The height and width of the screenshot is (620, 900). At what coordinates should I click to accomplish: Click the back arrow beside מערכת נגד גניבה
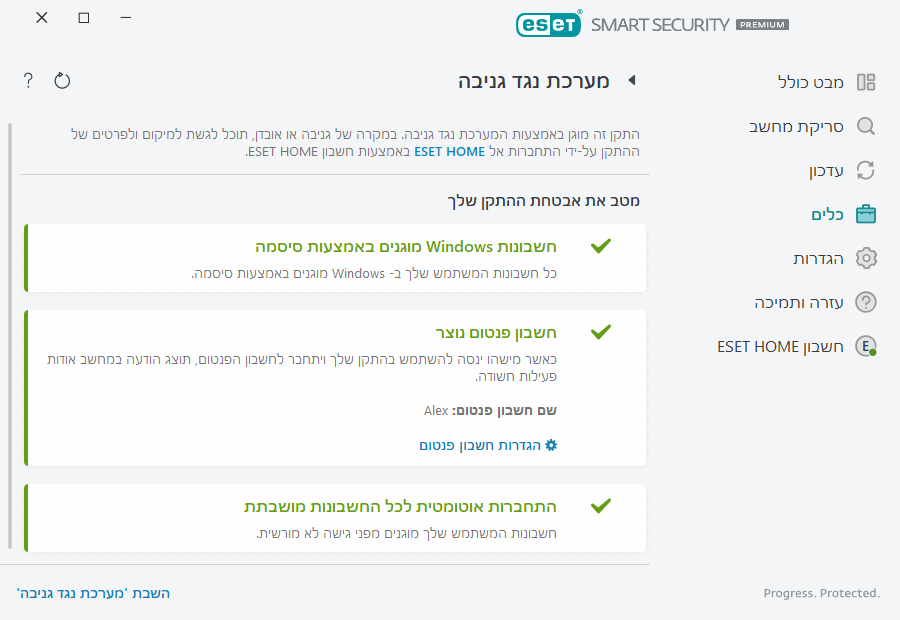pos(632,81)
